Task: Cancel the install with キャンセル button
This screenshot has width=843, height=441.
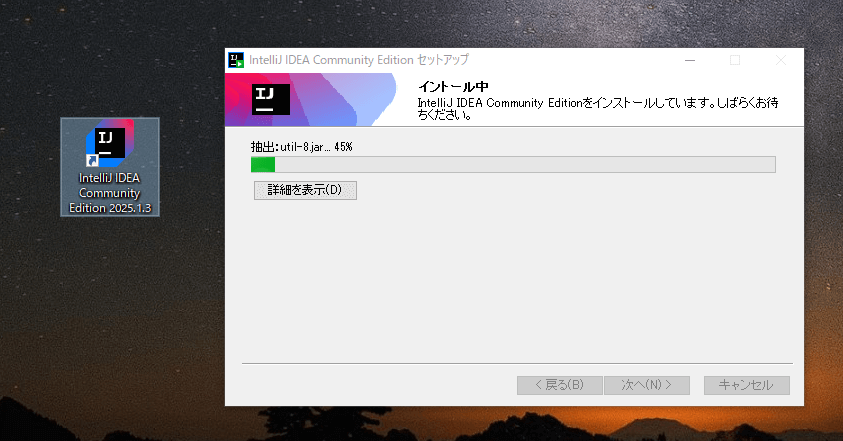Action: (x=747, y=385)
